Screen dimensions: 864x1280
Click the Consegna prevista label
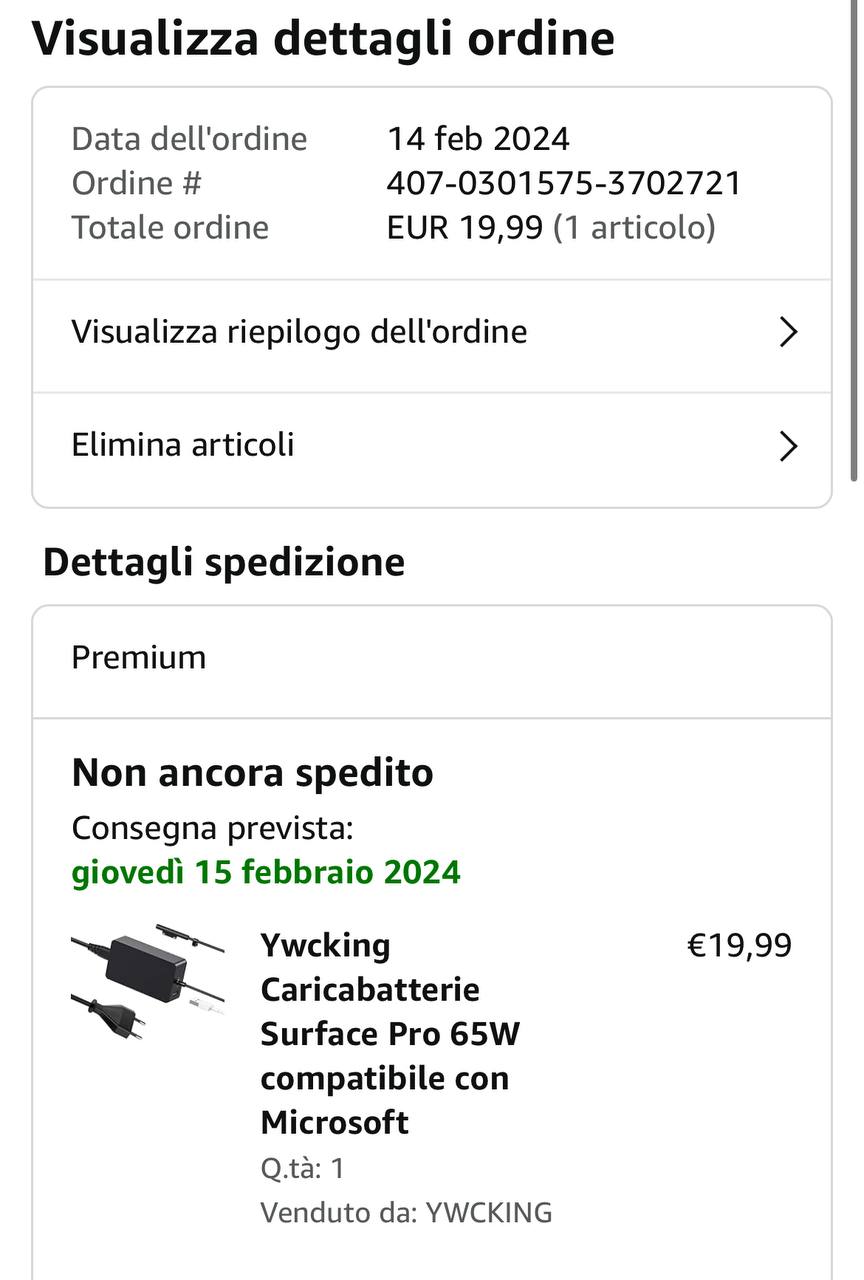[212, 828]
